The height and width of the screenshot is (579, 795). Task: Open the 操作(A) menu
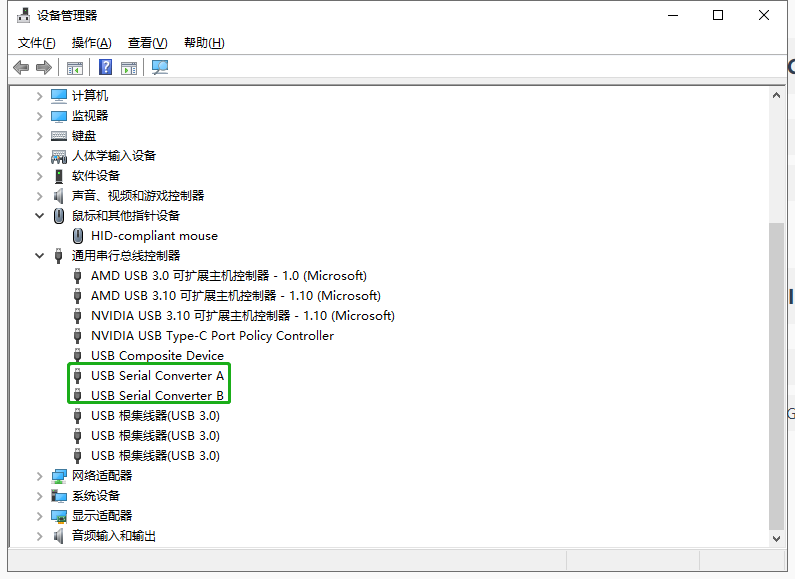coord(91,43)
